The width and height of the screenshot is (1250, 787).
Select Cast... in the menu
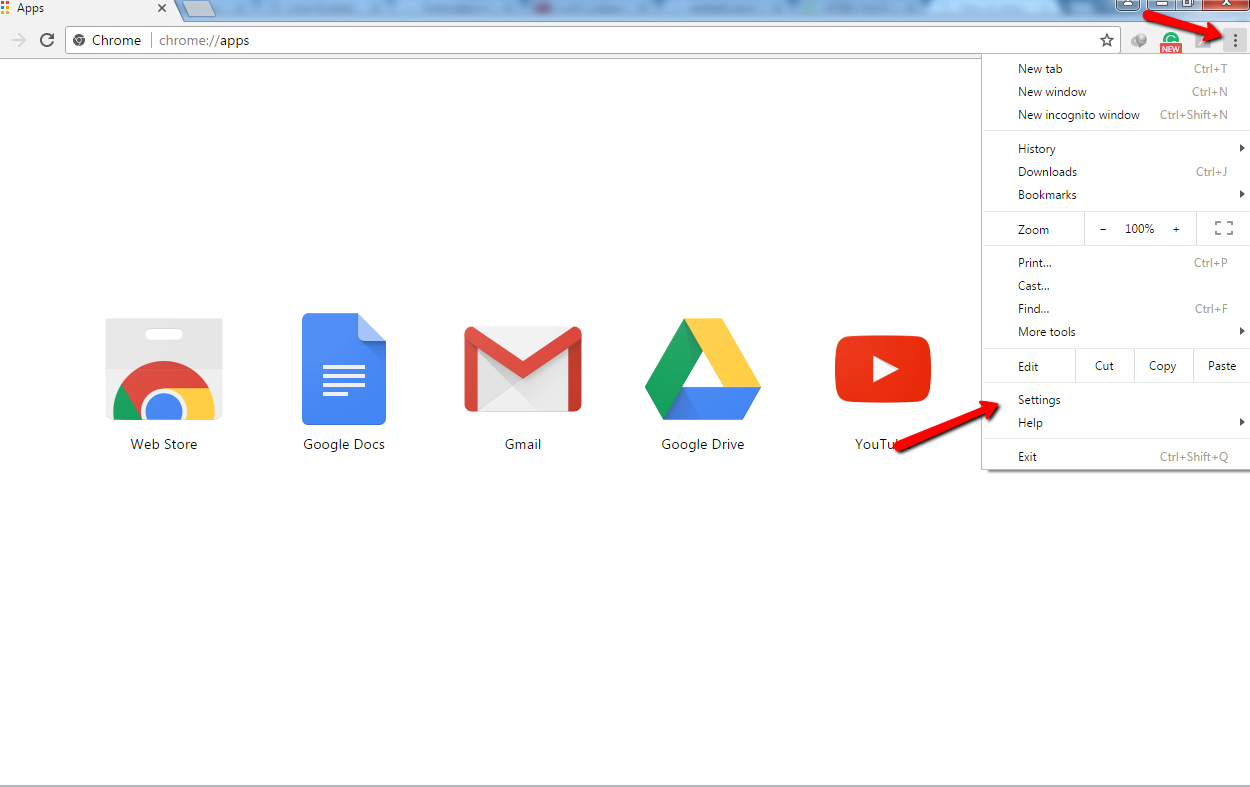(x=1116, y=286)
